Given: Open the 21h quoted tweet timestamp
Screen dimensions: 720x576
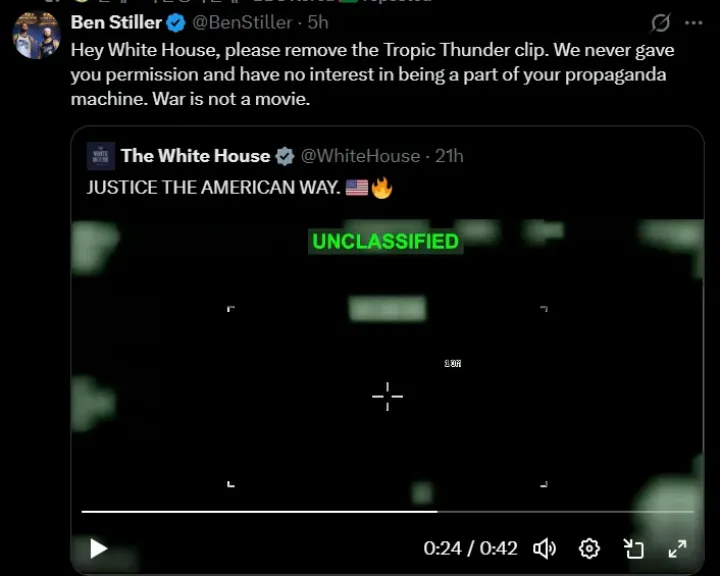Looking at the screenshot, I should [x=449, y=156].
